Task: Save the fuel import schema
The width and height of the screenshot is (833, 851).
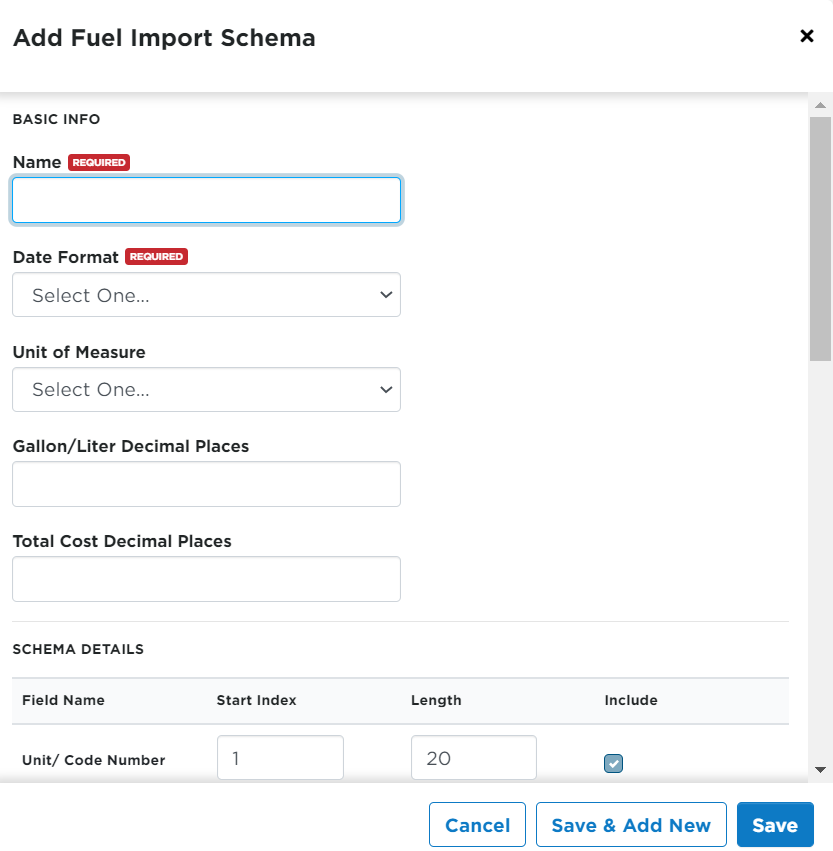Action: 775,825
